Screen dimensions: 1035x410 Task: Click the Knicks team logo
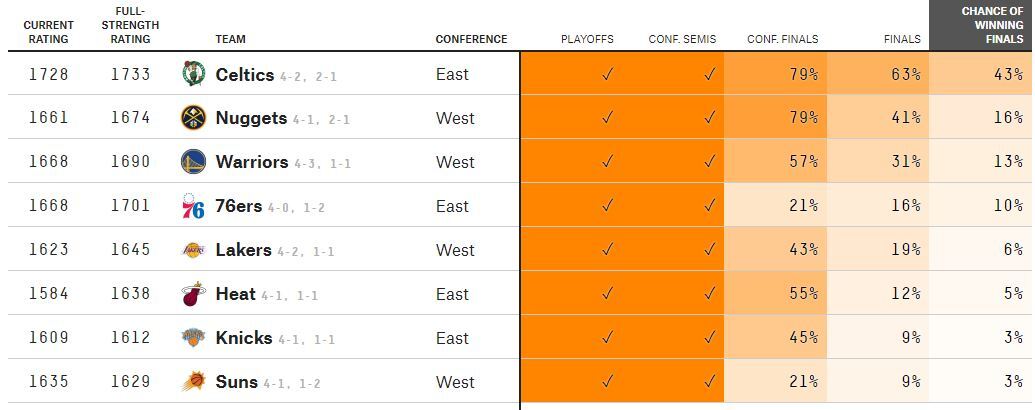[193, 338]
